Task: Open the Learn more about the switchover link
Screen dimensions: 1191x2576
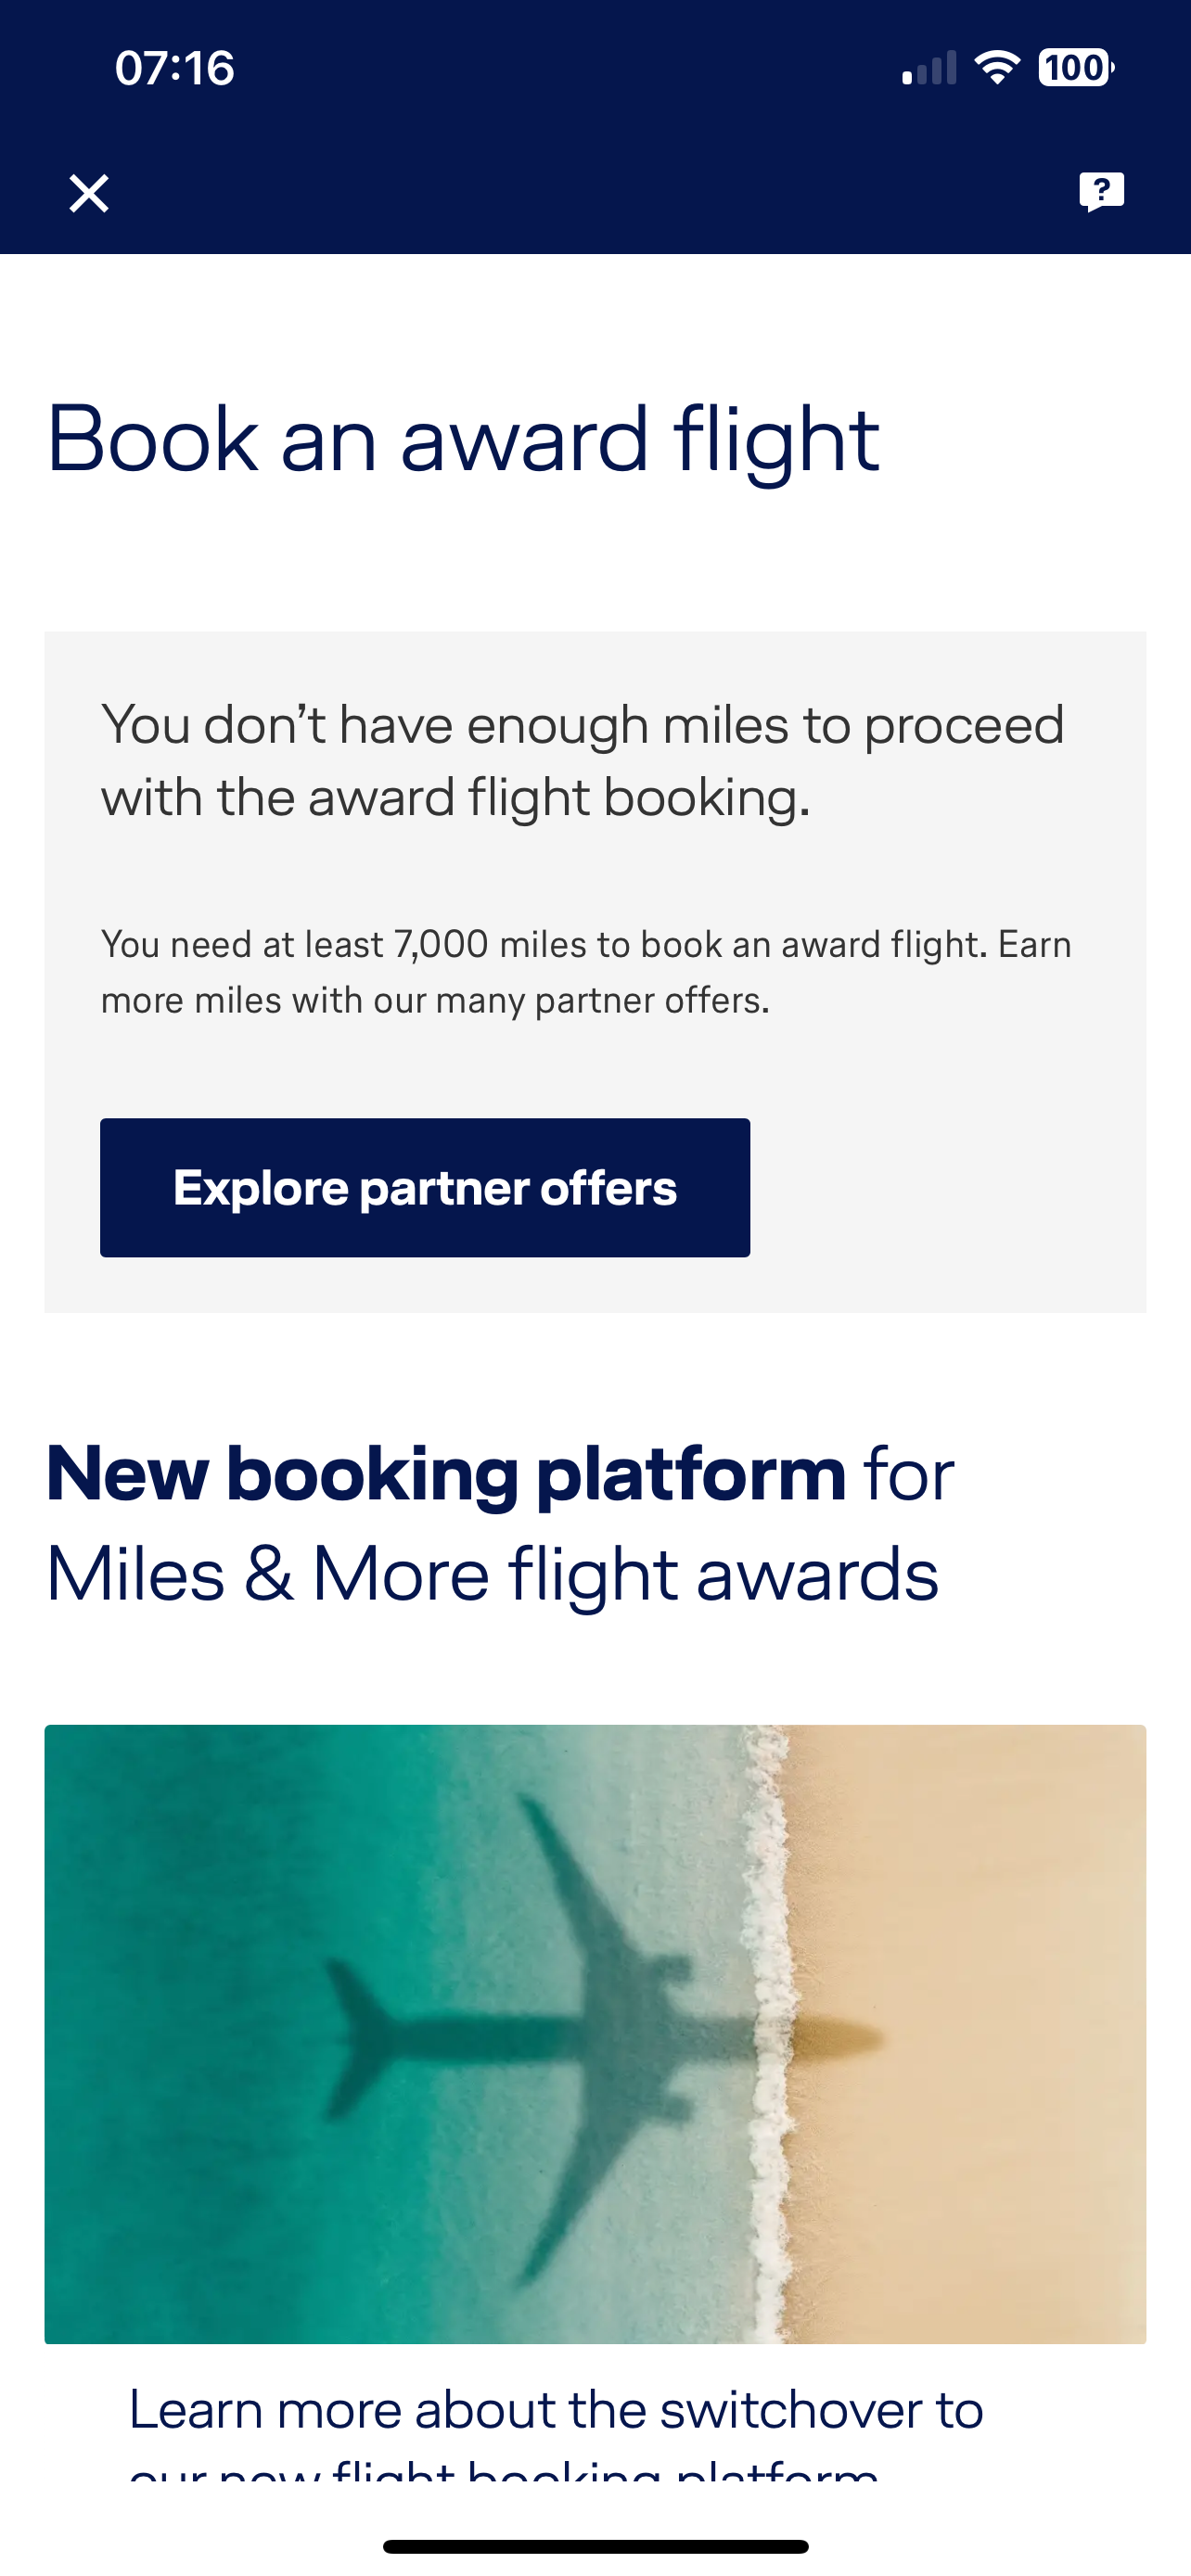Action: 556,2410
